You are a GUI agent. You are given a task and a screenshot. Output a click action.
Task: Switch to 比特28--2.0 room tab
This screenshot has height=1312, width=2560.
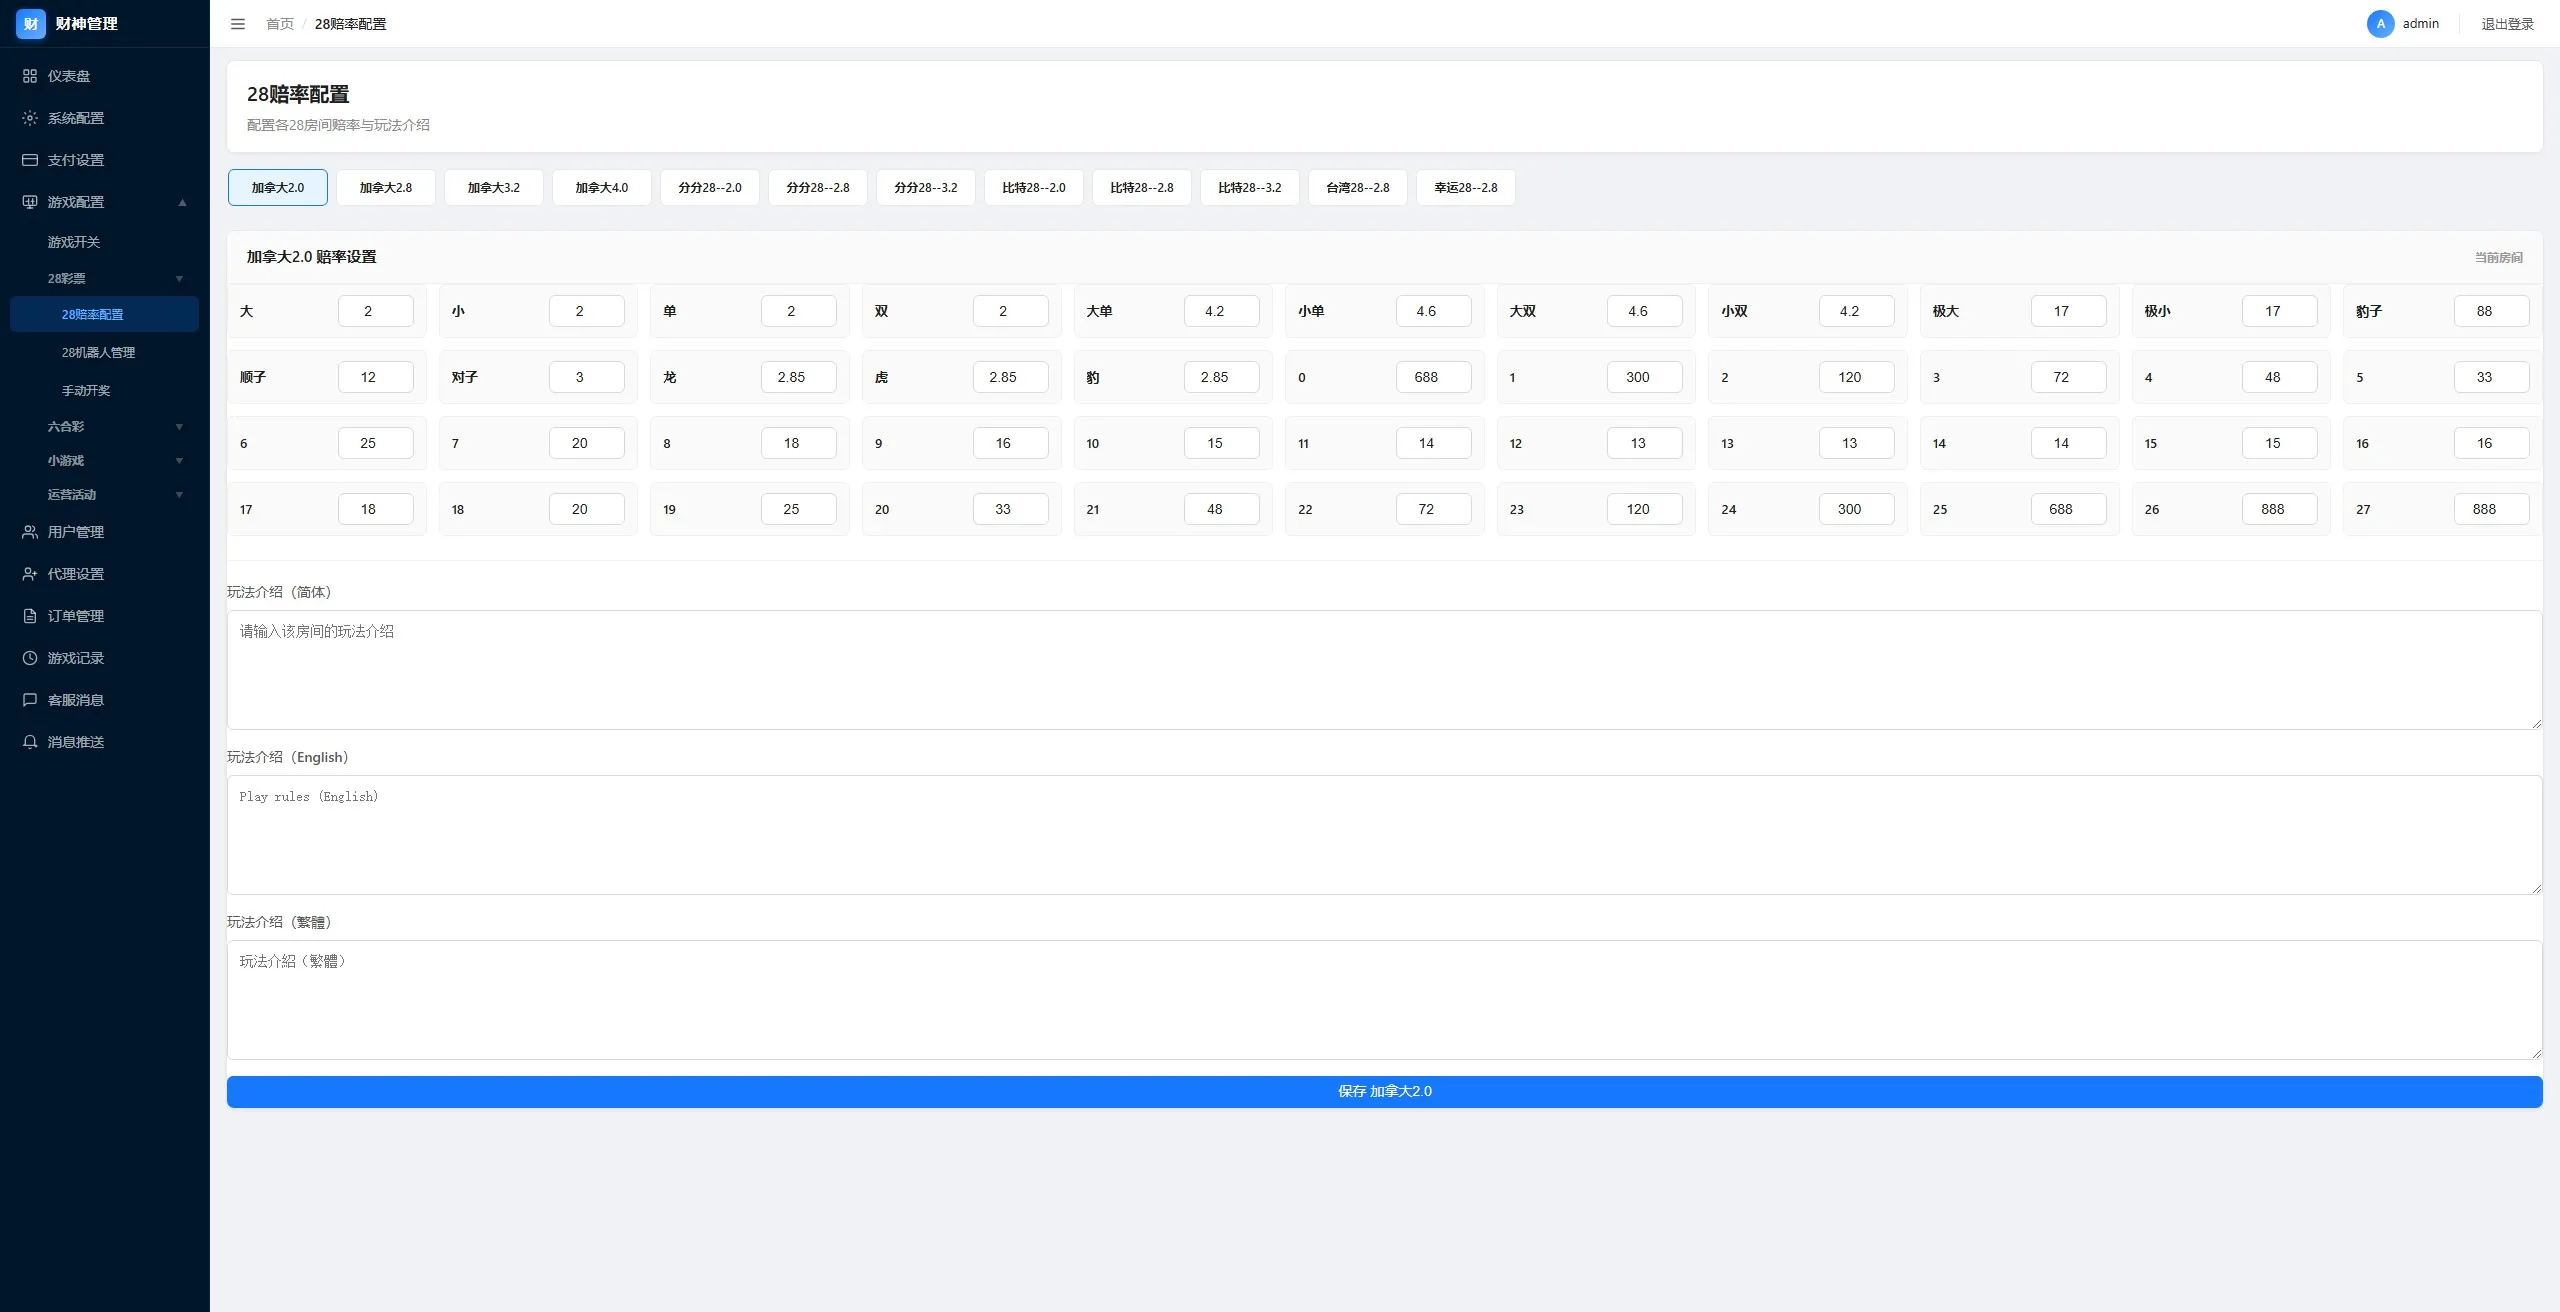[x=1034, y=188]
